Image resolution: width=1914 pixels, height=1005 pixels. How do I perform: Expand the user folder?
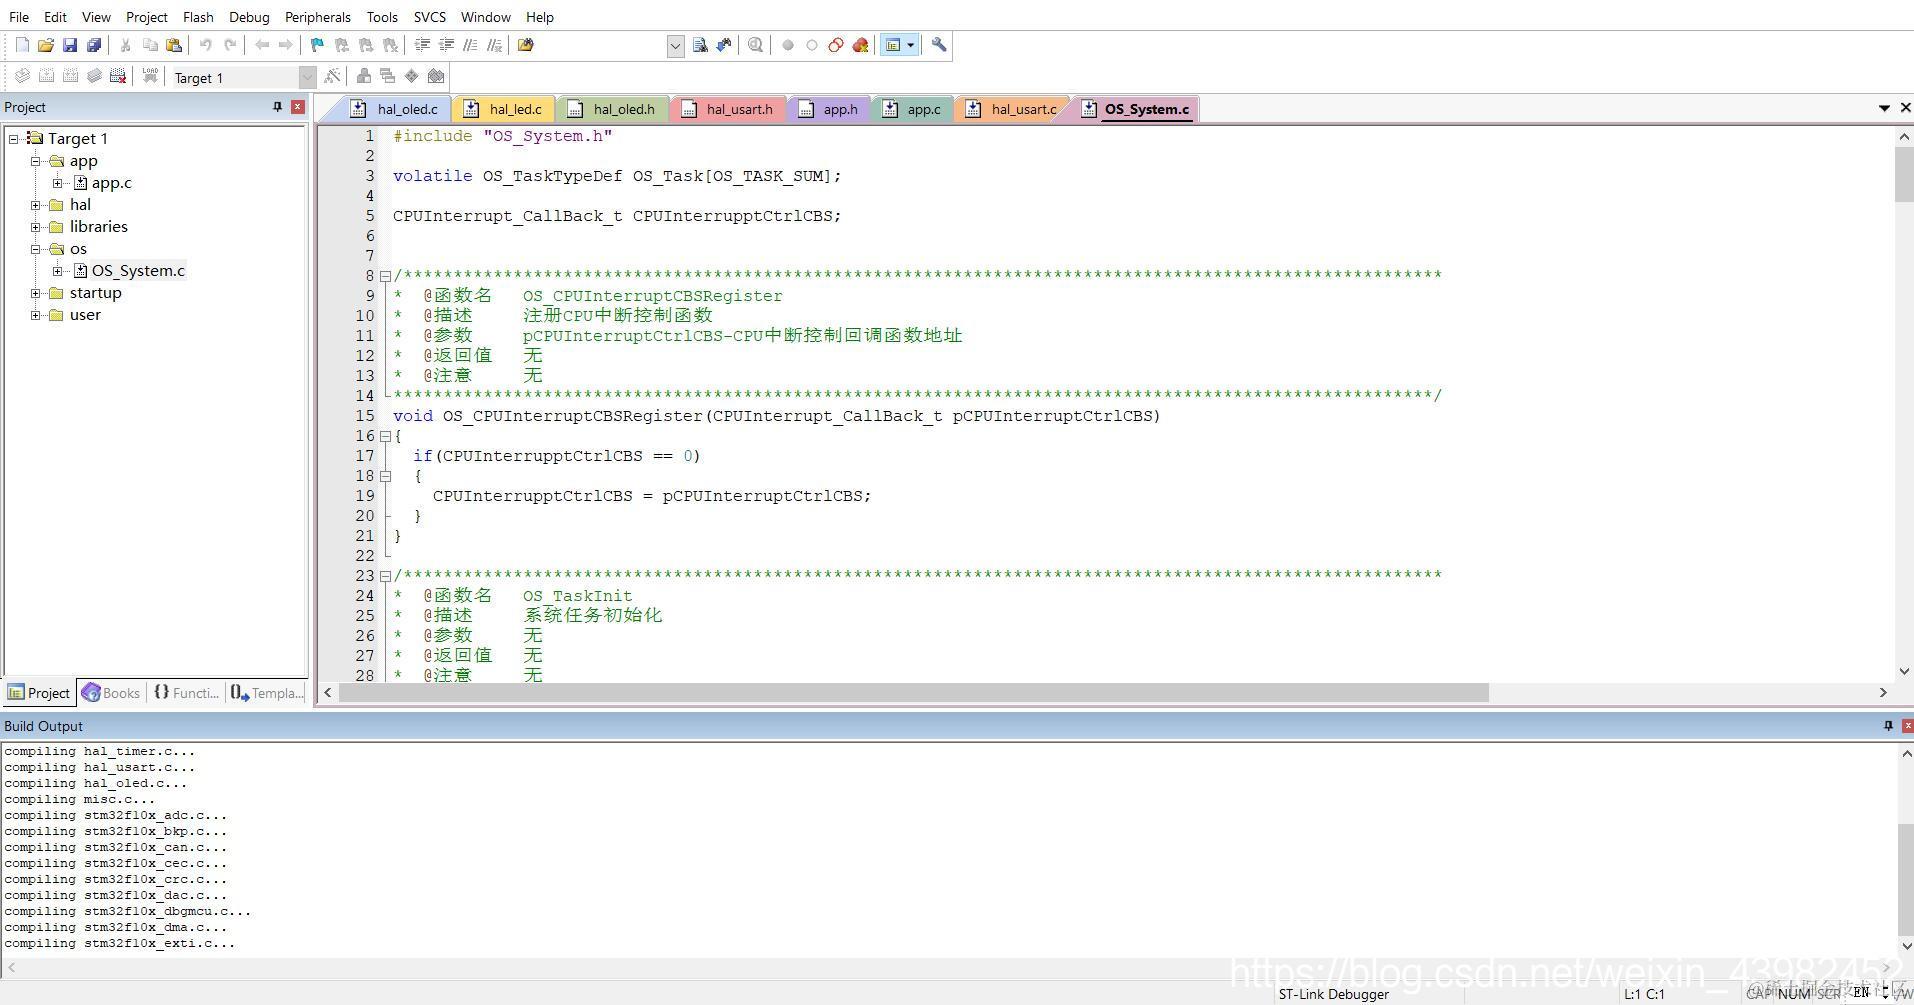coord(36,315)
